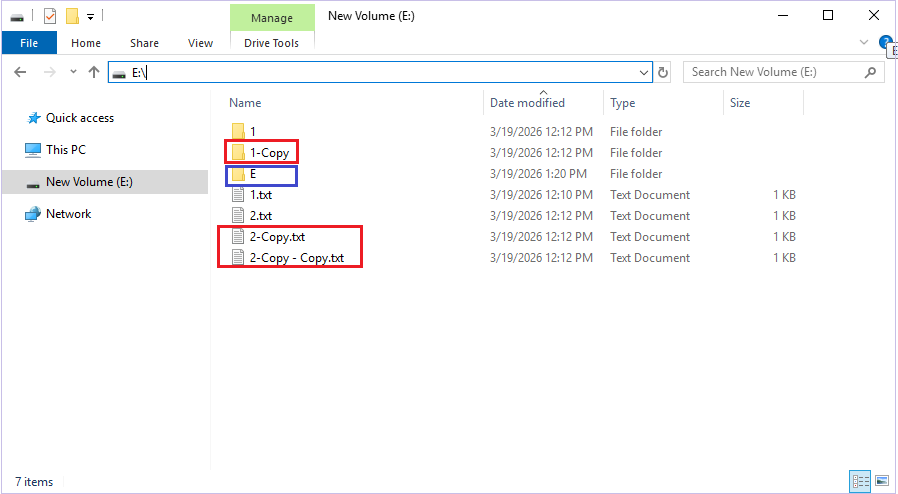Click the 1:20 PM date of folder E

coord(538,174)
